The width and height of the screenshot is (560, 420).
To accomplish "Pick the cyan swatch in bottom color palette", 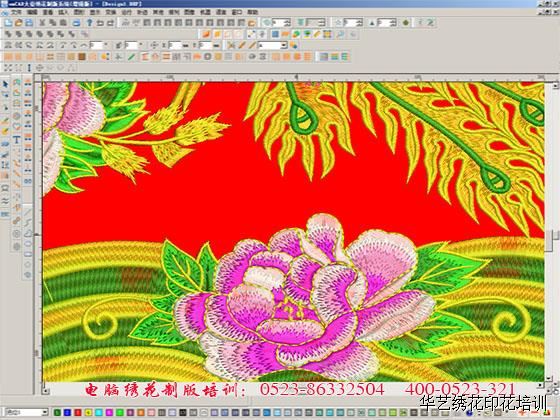I will [x=99, y=412].
